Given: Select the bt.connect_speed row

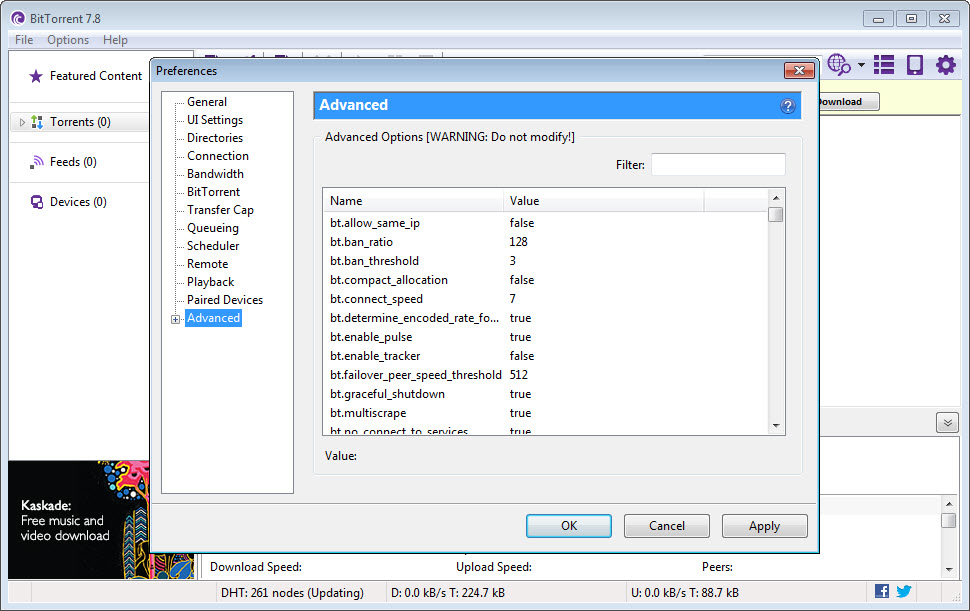Looking at the screenshot, I should (545, 299).
